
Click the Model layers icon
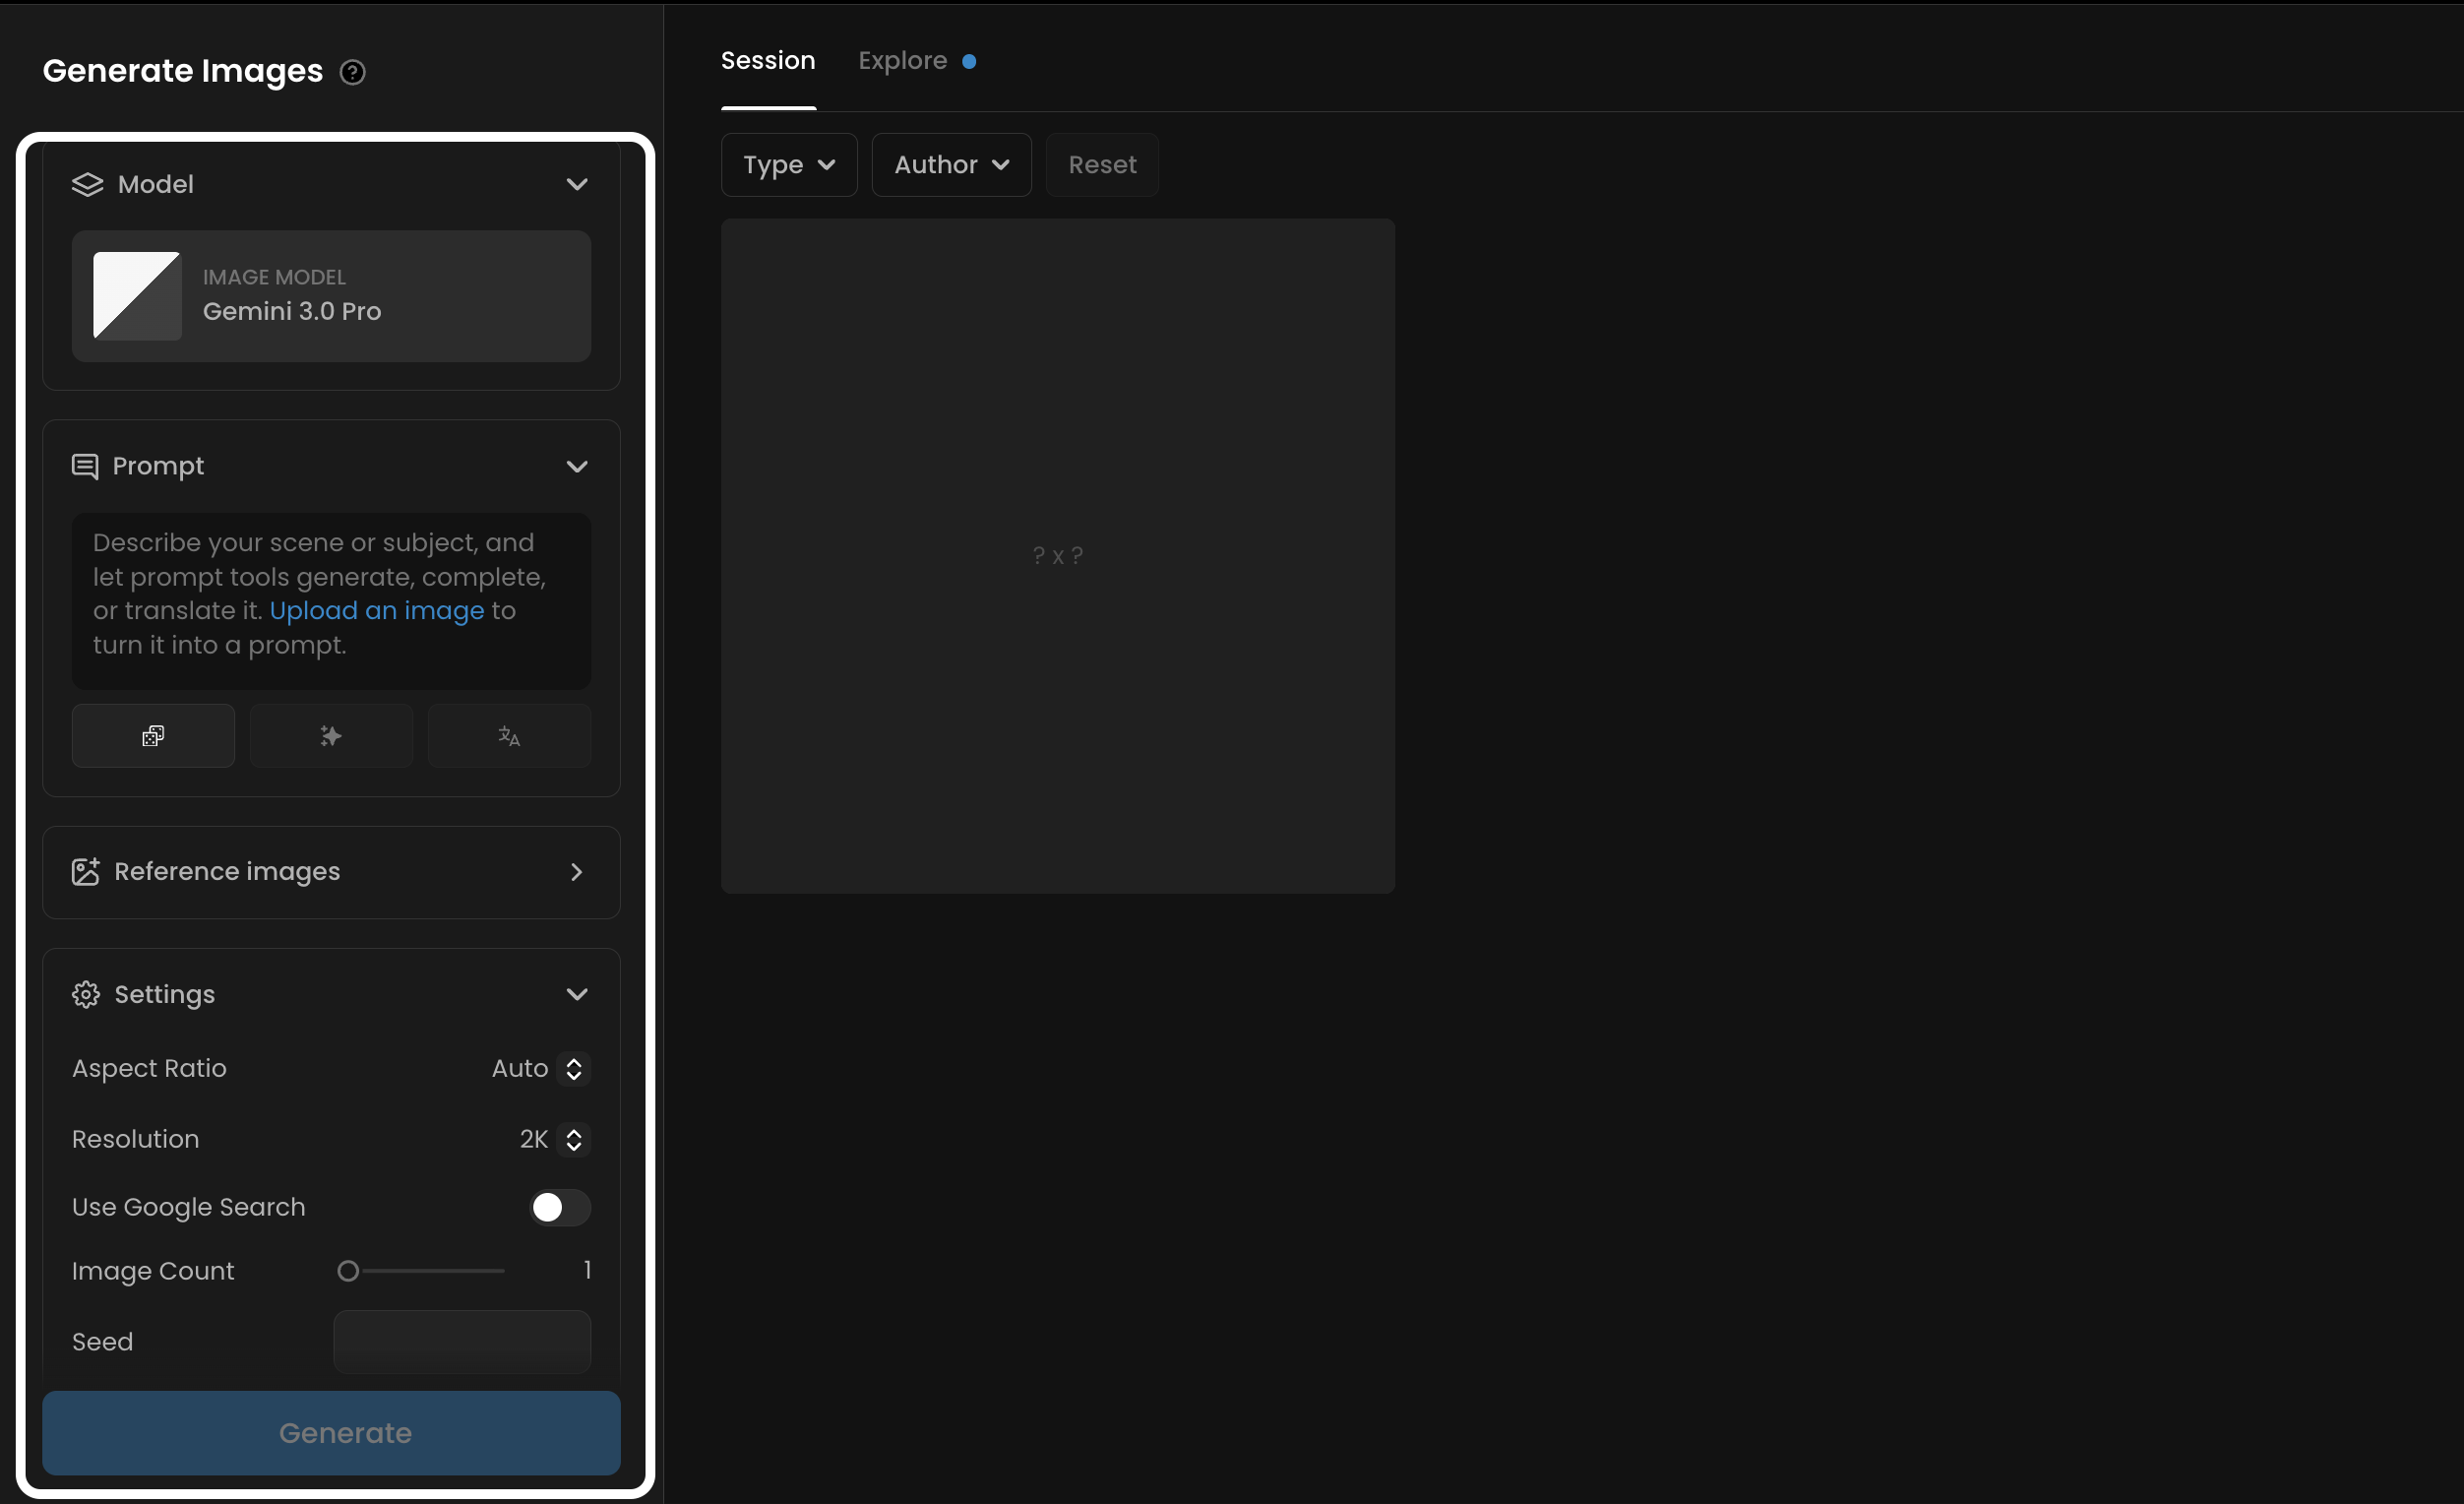coord(88,184)
